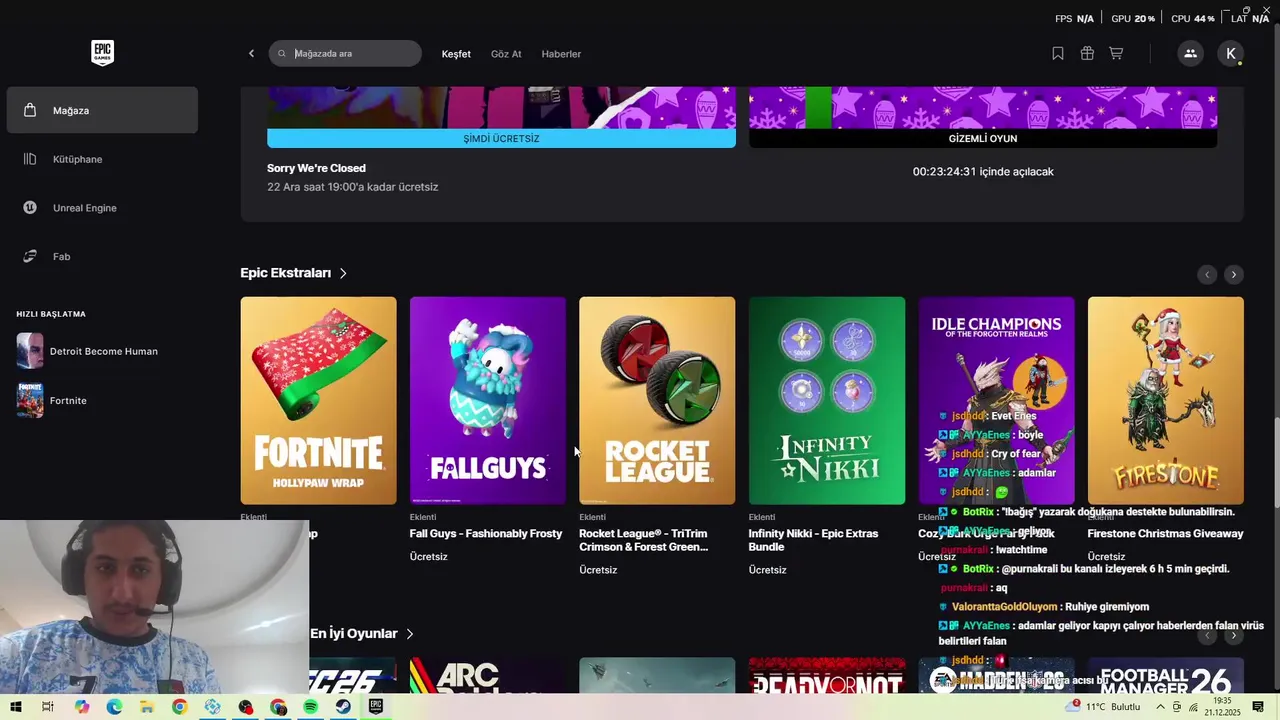
Task: Open the wishlist bookmark icon
Action: coord(1058,54)
